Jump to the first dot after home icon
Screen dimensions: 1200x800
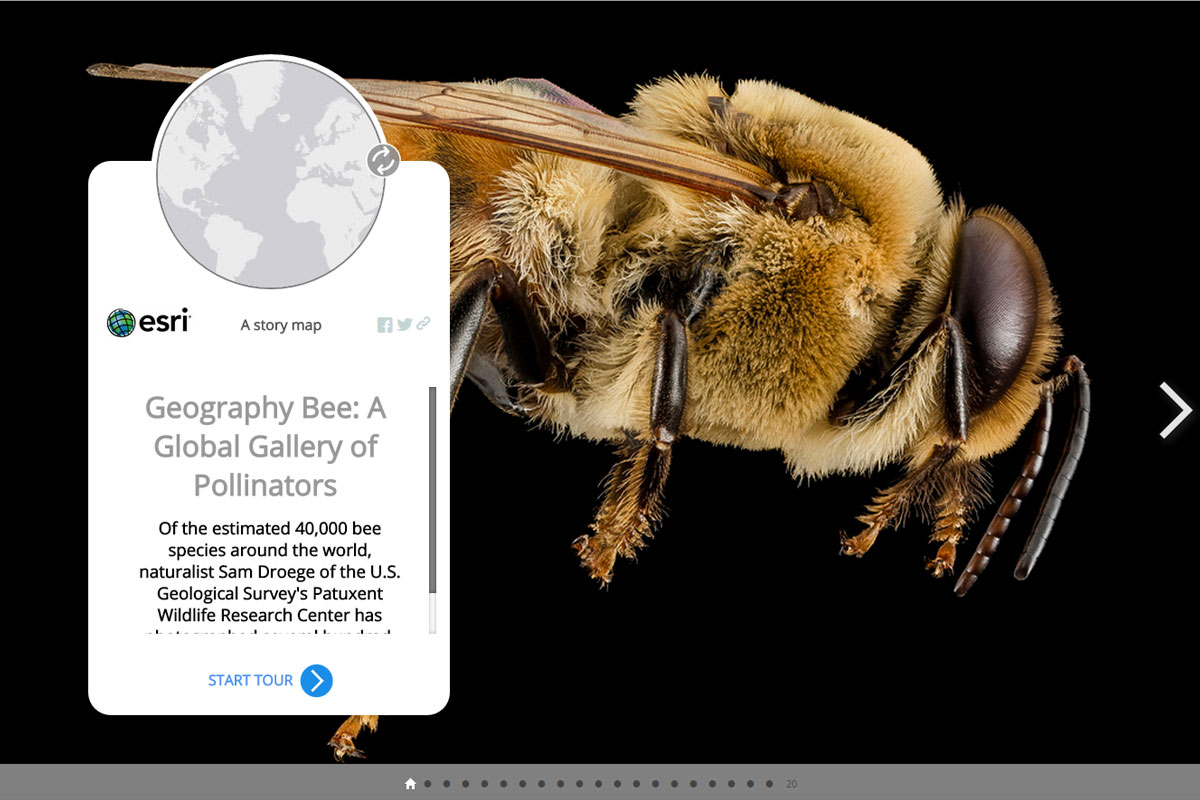point(428,784)
